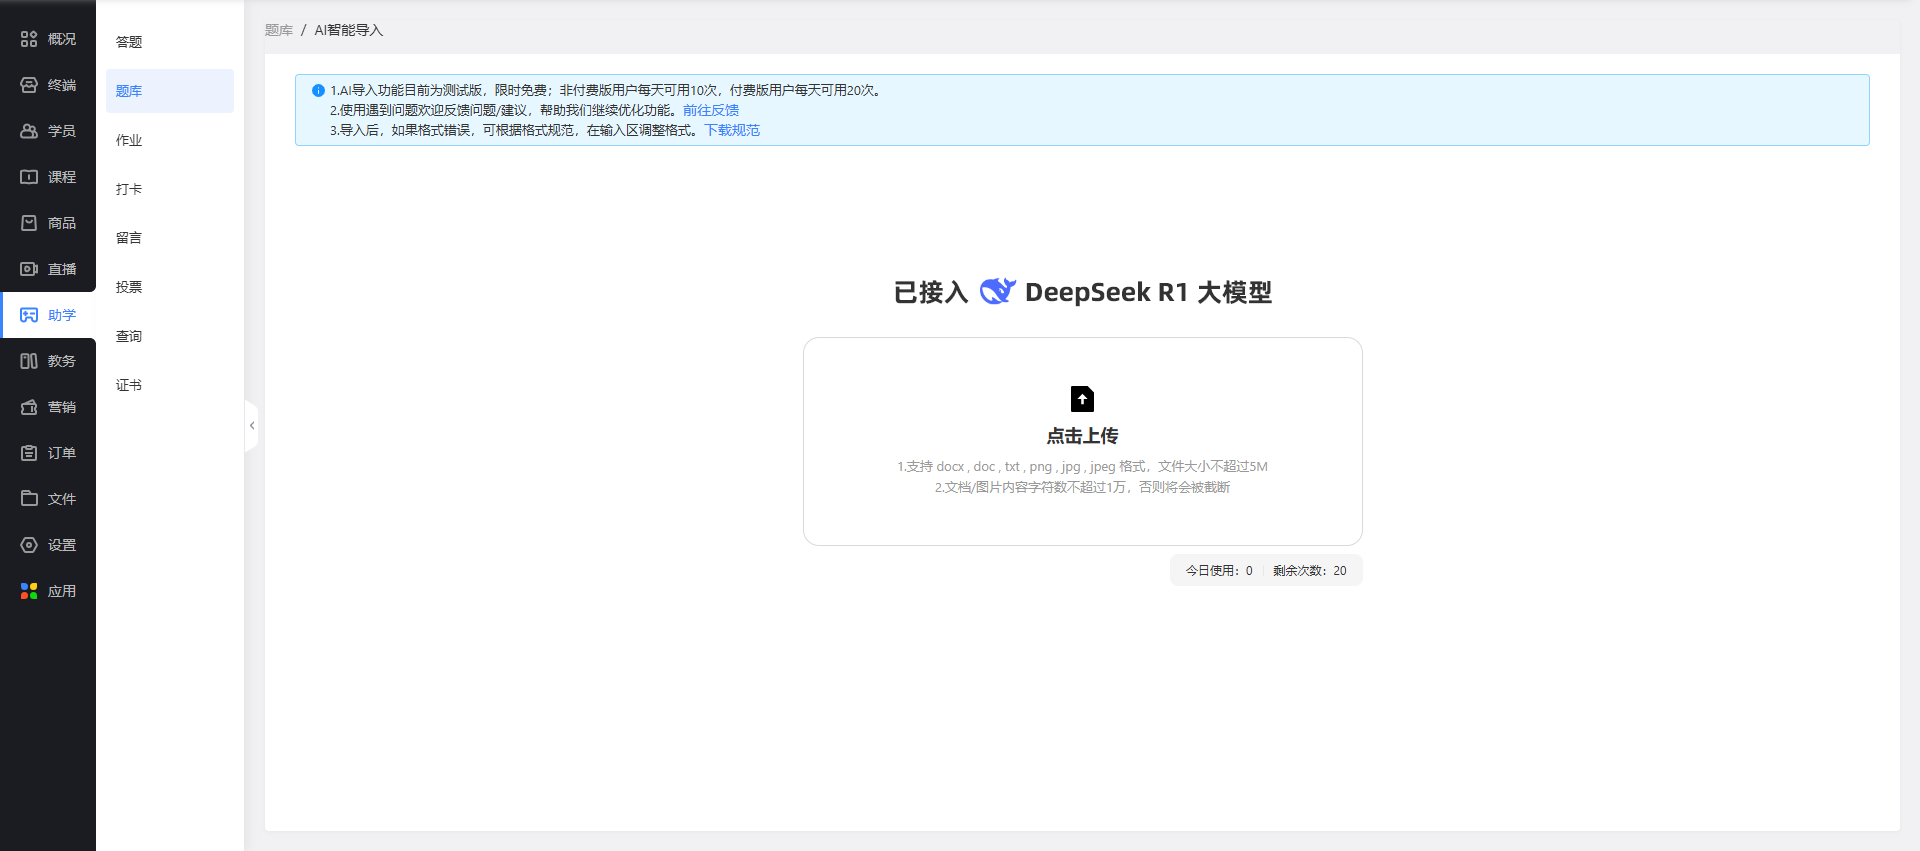This screenshot has width=1920, height=851.
Task: Click the 终端 terminal icon in sidebar
Action: tap(29, 85)
